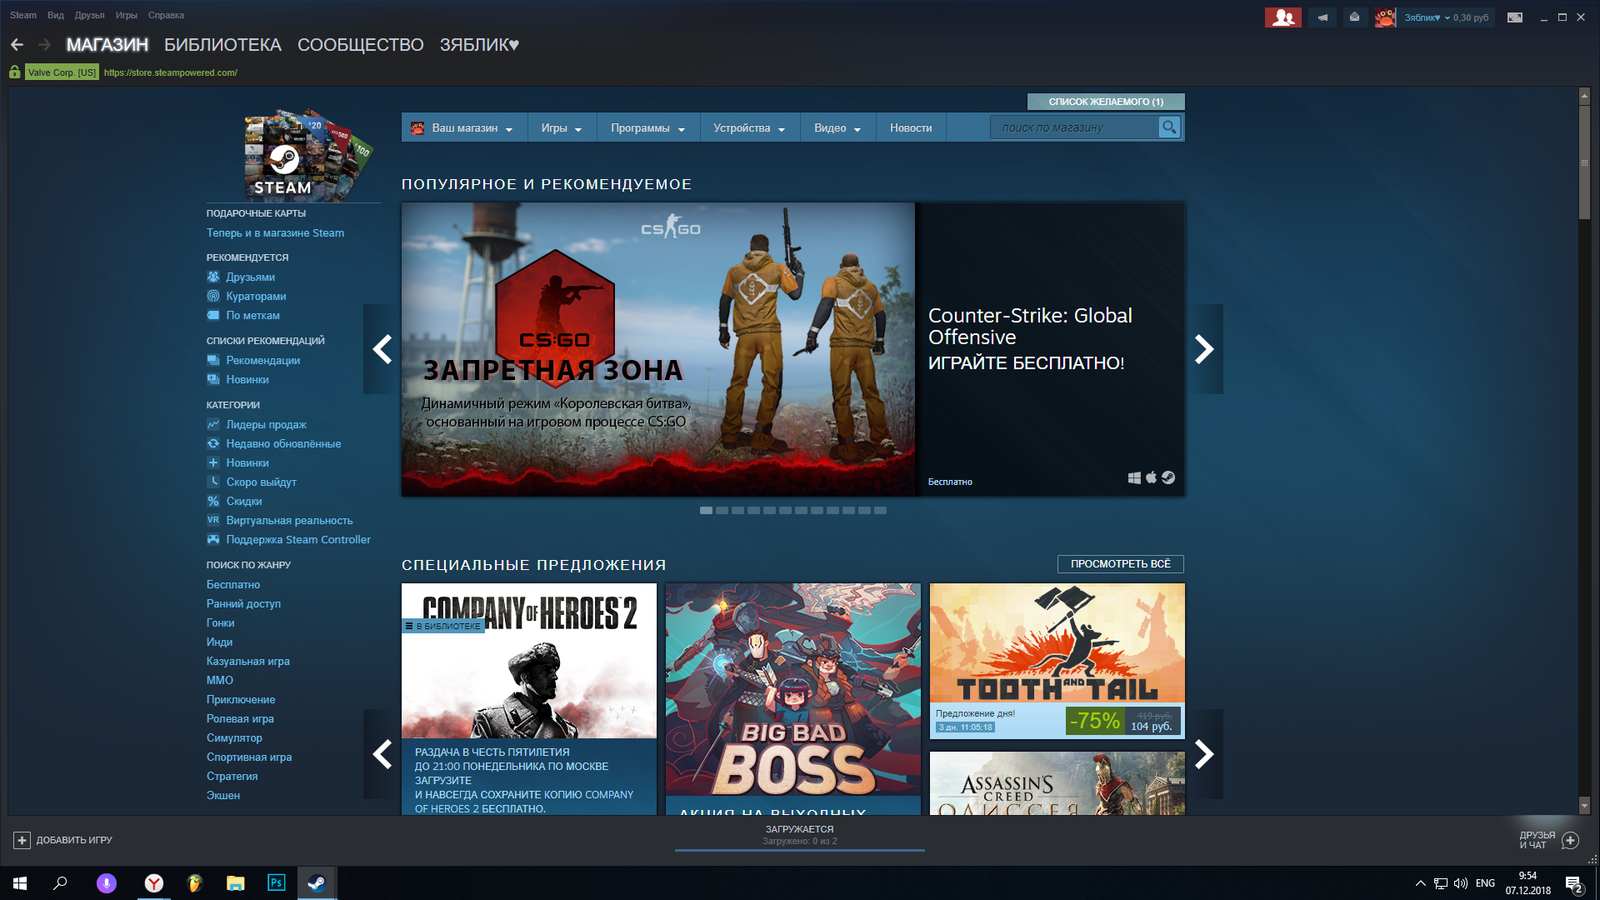Image resolution: width=1600 pixels, height=900 pixels.
Task: Switch to Library (БИБЛИОТЕКА) tab
Action: (223, 45)
